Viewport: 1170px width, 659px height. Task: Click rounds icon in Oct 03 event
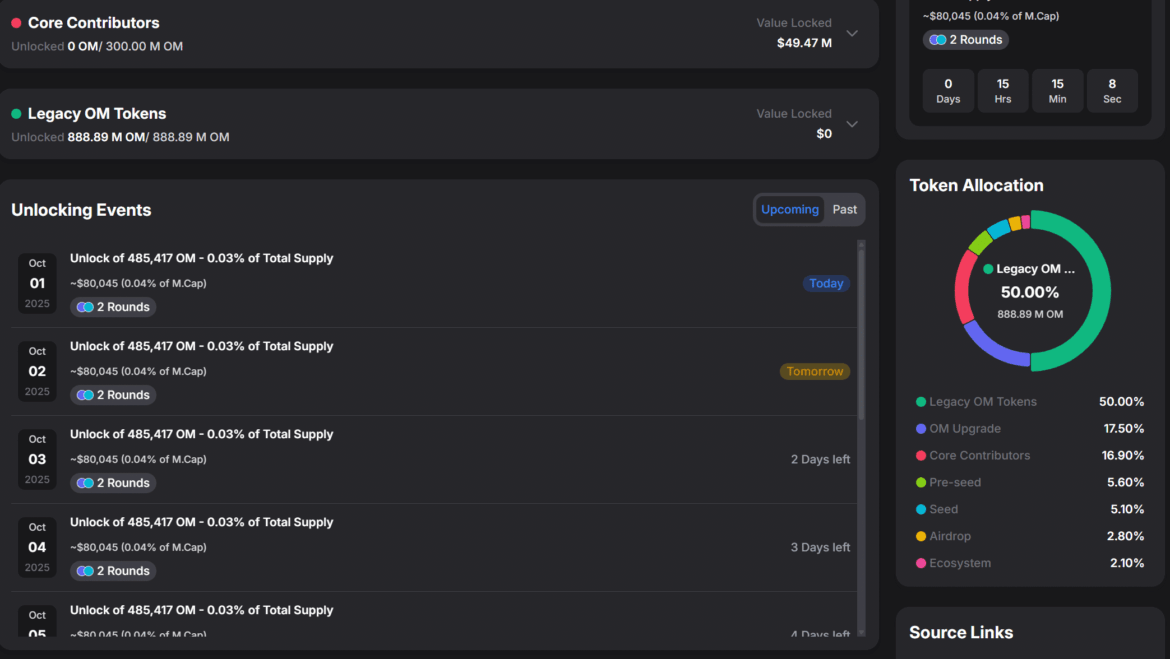tap(85, 483)
